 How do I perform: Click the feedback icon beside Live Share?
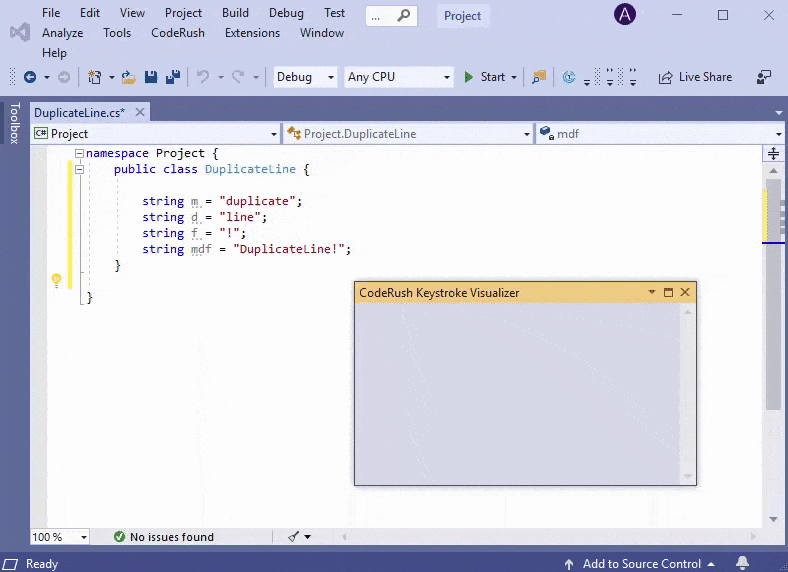tap(764, 77)
